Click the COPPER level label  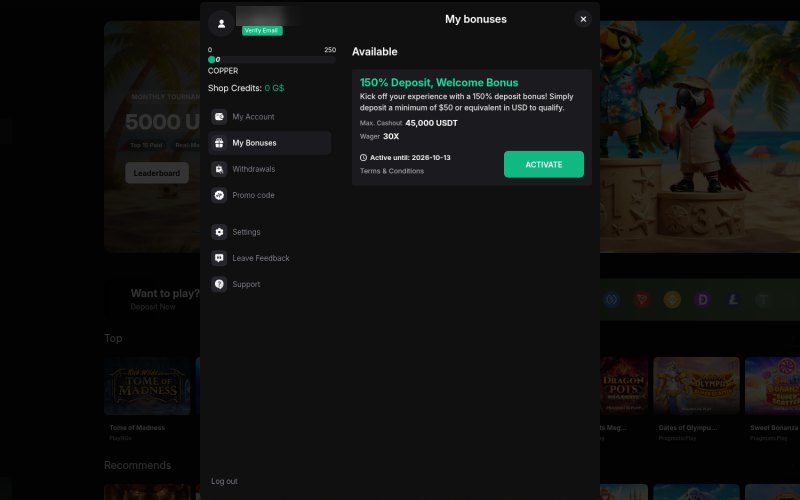pyautogui.click(x=223, y=71)
